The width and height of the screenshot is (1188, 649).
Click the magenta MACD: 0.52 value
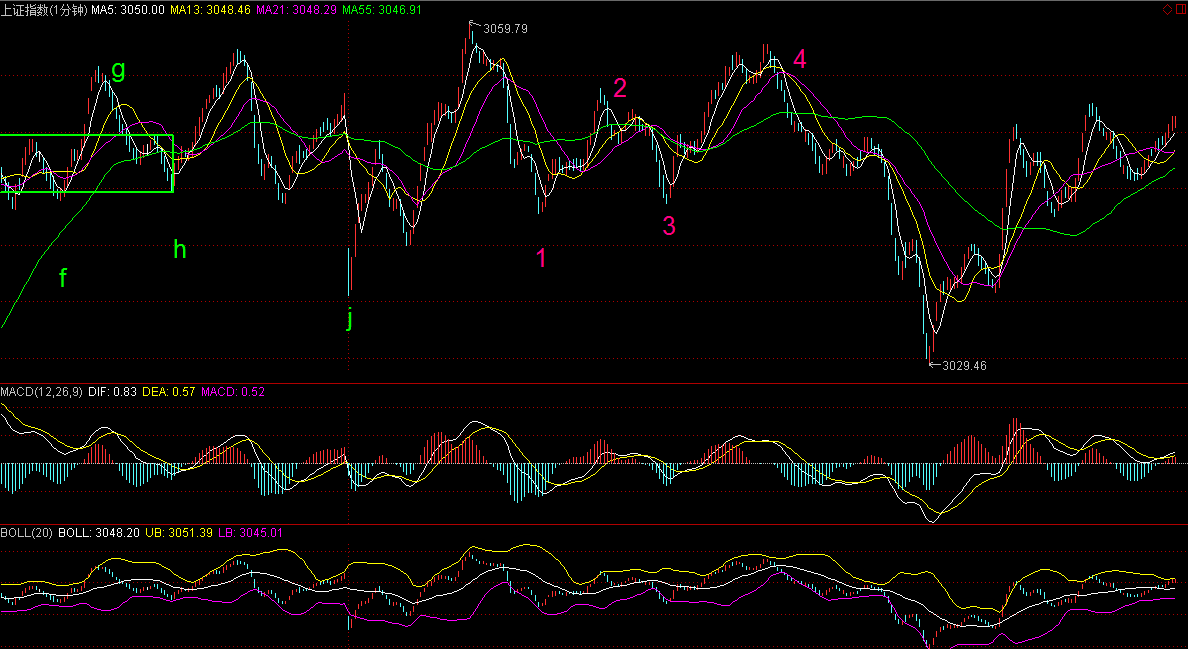pos(232,392)
